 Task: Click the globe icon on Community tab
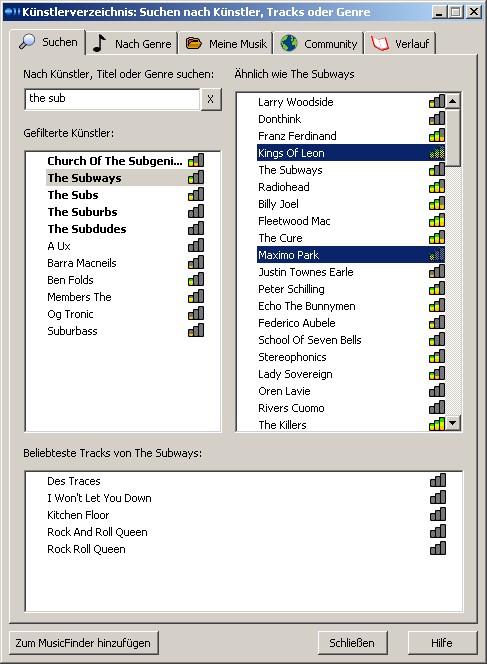pyautogui.click(x=289, y=44)
